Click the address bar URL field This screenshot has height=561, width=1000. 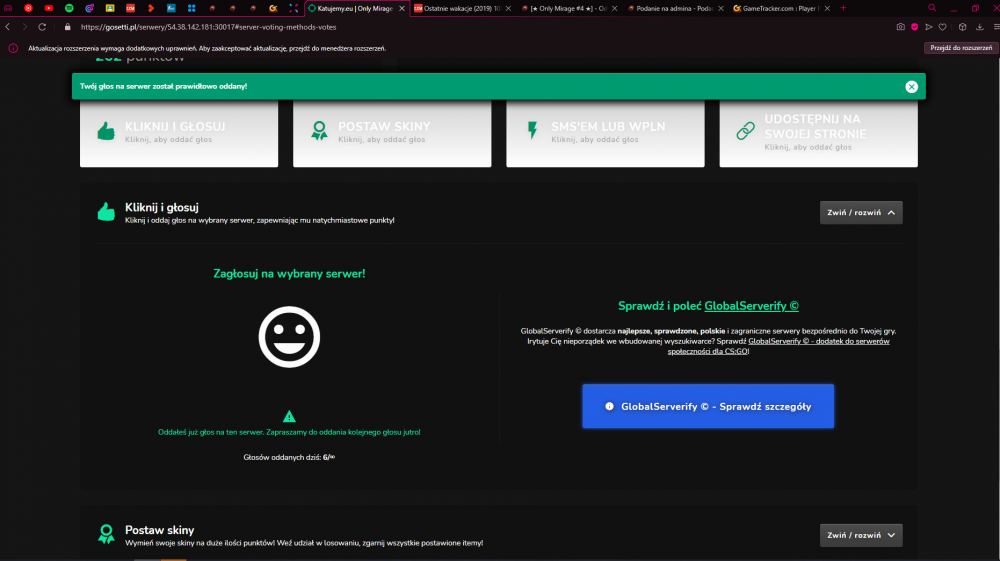[x=209, y=27]
